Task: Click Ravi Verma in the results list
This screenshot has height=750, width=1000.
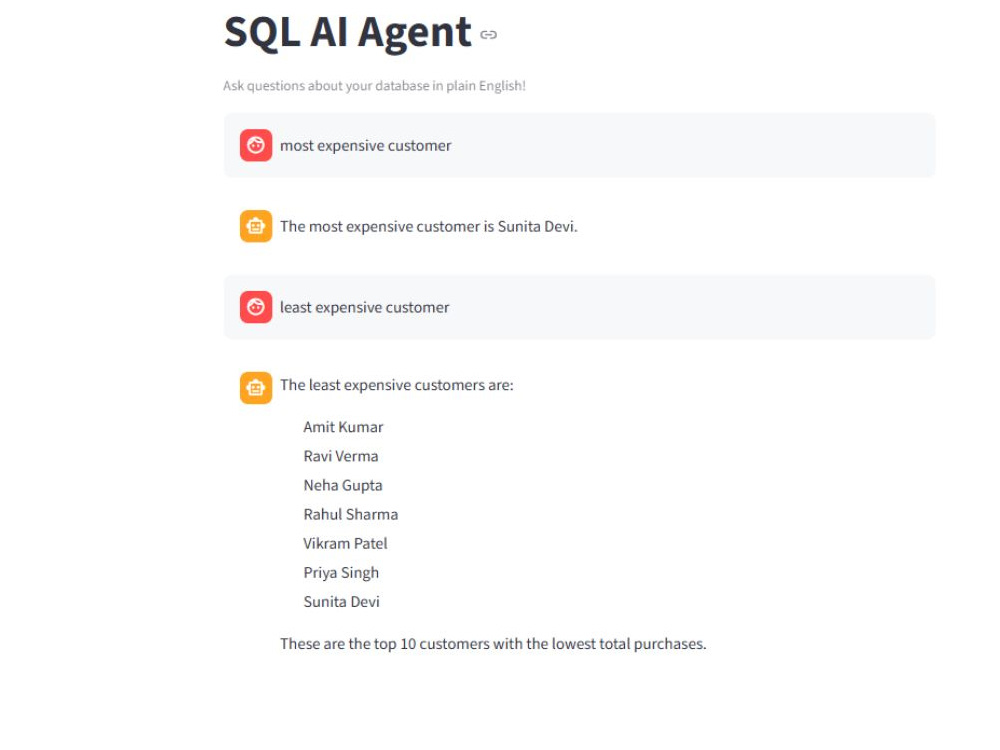Action: [x=341, y=457]
